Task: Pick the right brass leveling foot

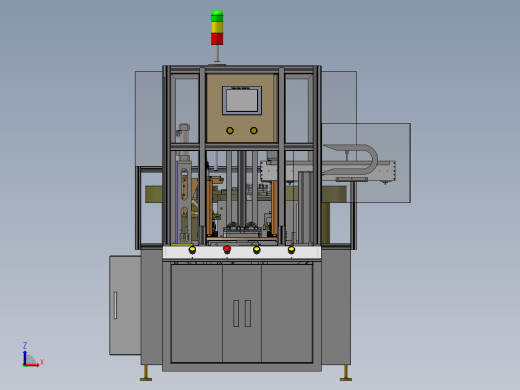Action: click(x=346, y=373)
